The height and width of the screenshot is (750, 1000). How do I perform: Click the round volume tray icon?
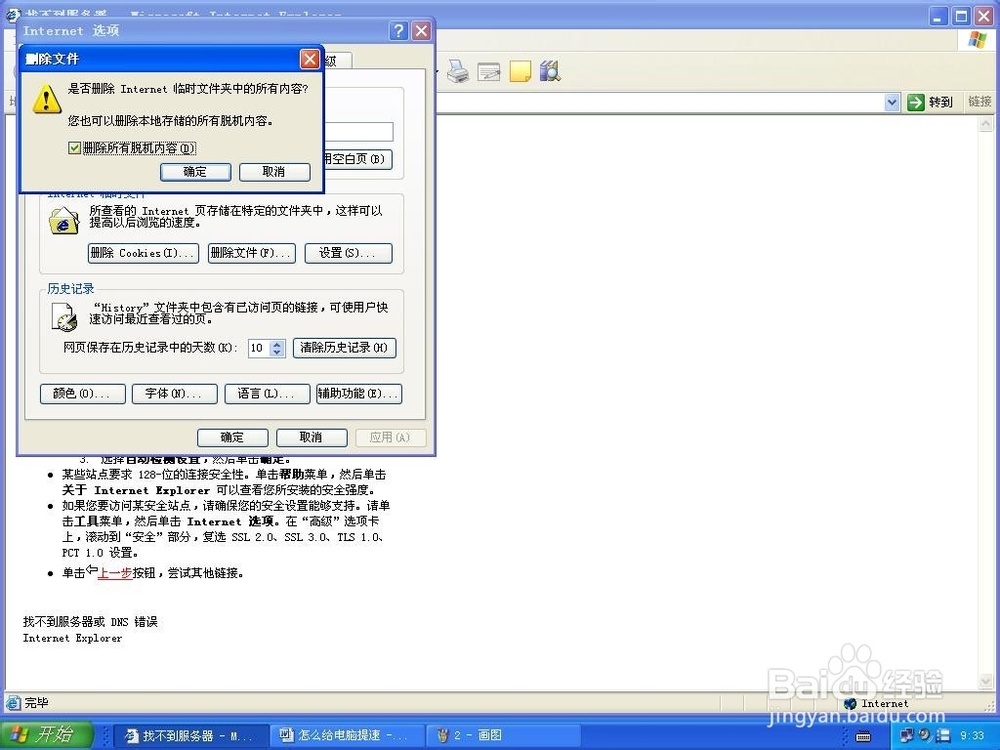(925, 735)
